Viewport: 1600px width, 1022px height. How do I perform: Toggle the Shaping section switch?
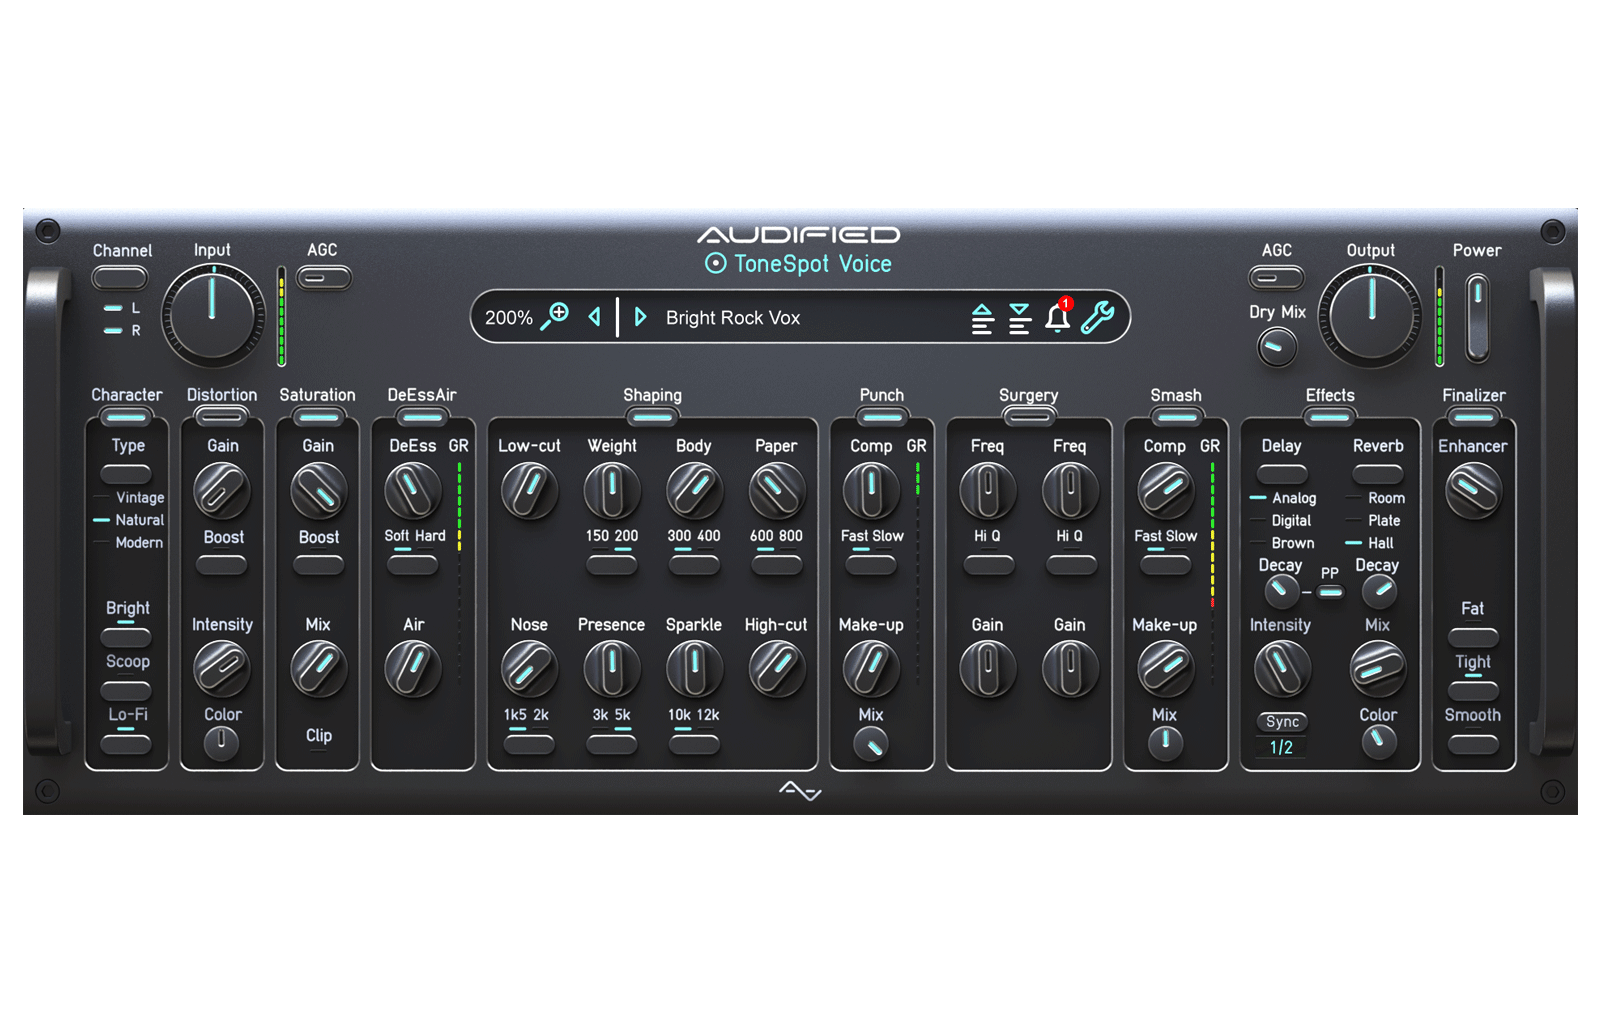[x=652, y=416]
